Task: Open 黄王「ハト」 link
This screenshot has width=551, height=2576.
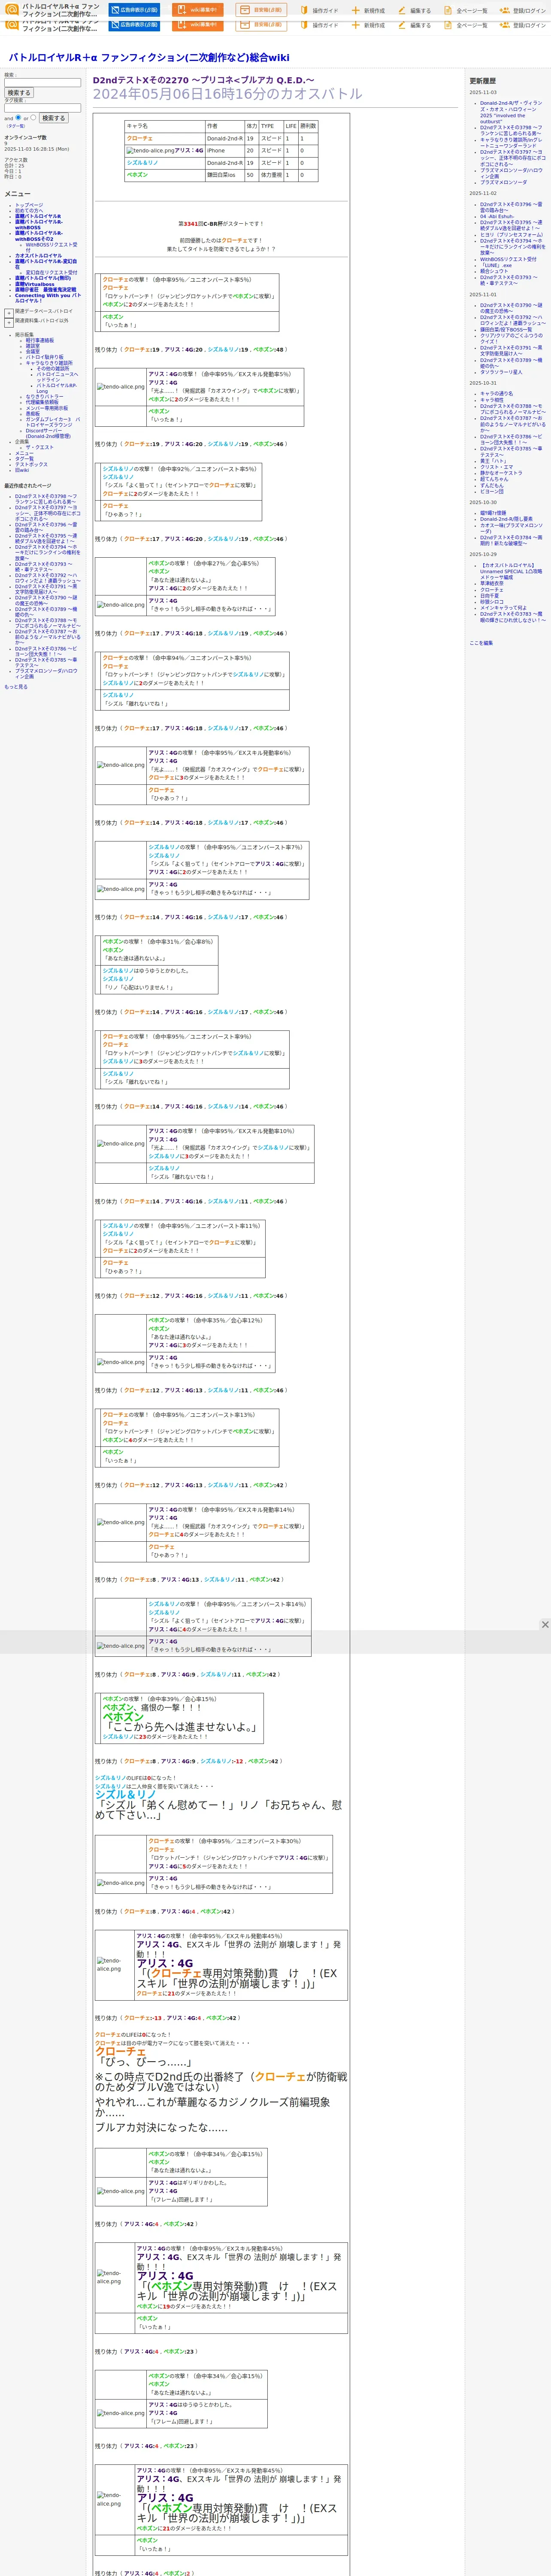Action: coord(494,461)
